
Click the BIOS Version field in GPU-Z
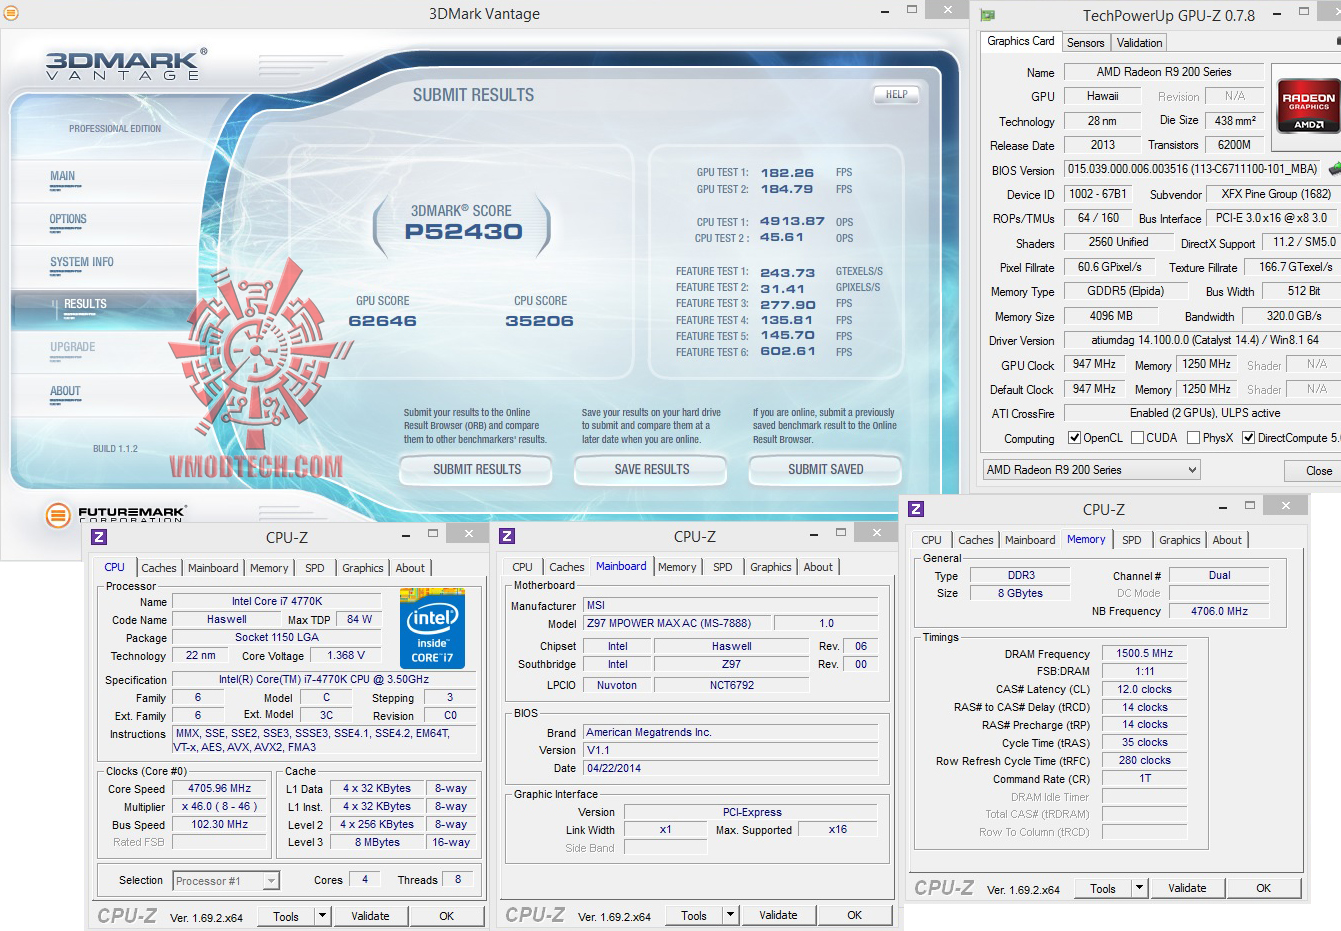(x=1193, y=170)
